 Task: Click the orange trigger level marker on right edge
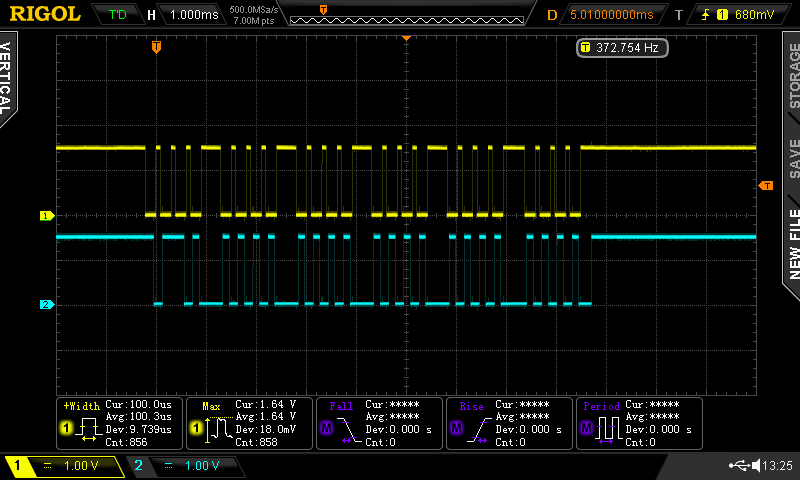point(766,186)
